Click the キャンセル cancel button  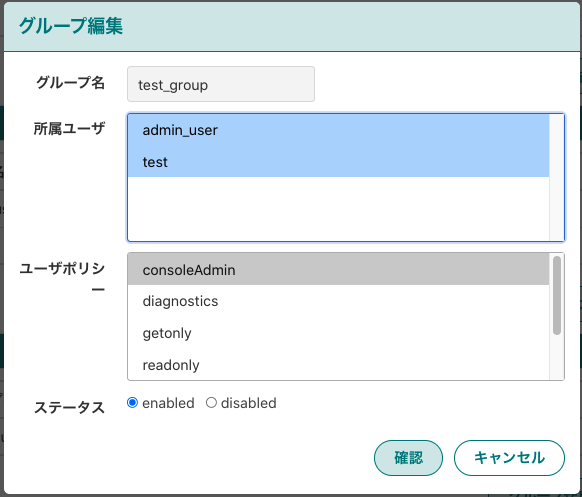509,458
